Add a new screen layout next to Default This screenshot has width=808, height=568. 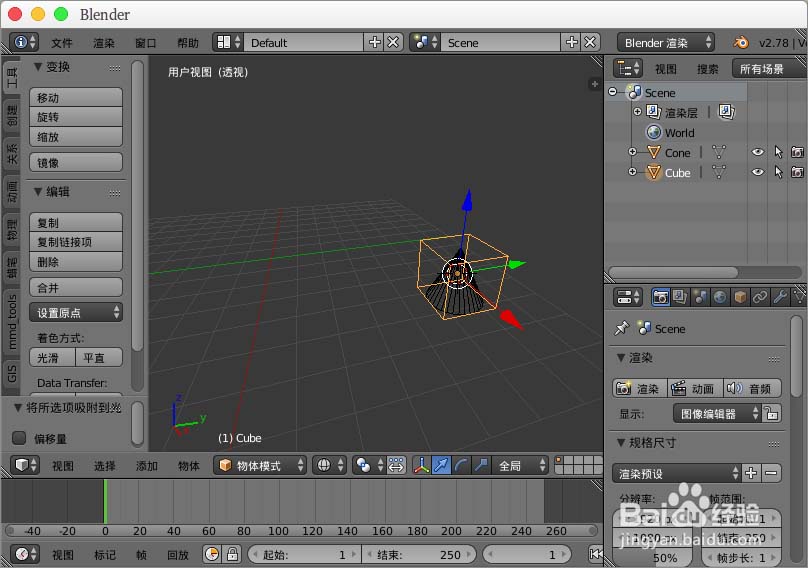click(375, 42)
